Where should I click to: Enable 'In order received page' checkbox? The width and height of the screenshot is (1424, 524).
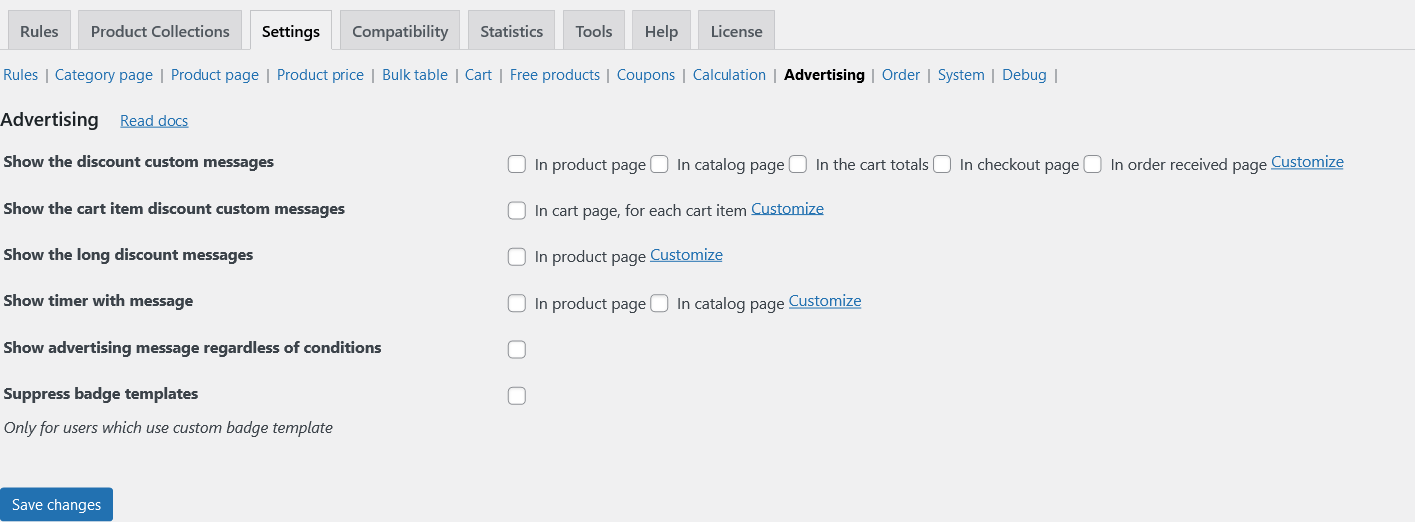coord(1093,164)
